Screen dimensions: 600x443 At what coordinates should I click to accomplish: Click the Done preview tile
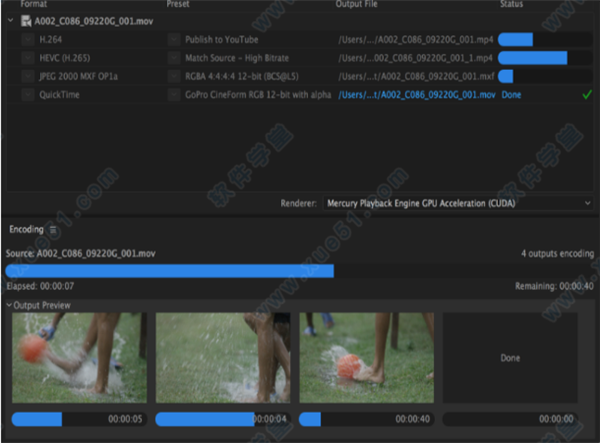pos(510,357)
